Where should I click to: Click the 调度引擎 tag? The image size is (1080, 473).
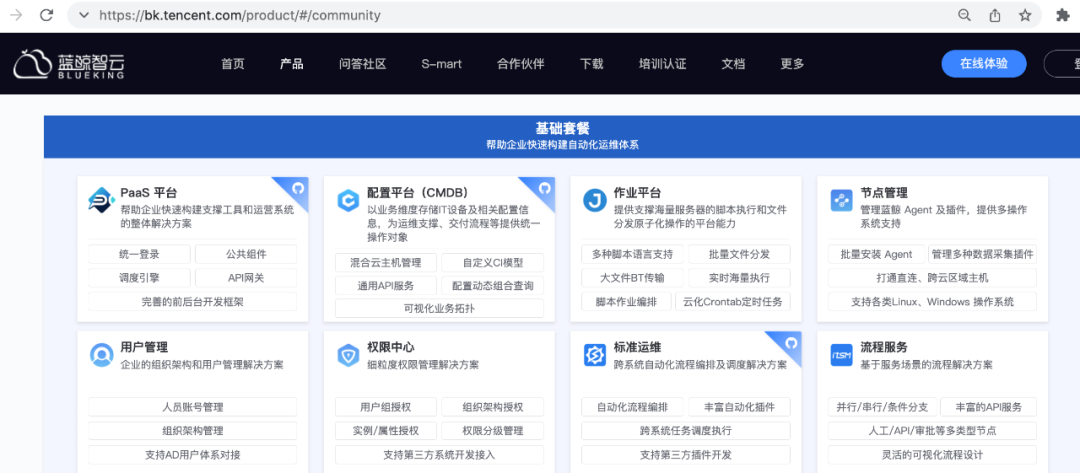[x=139, y=277]
